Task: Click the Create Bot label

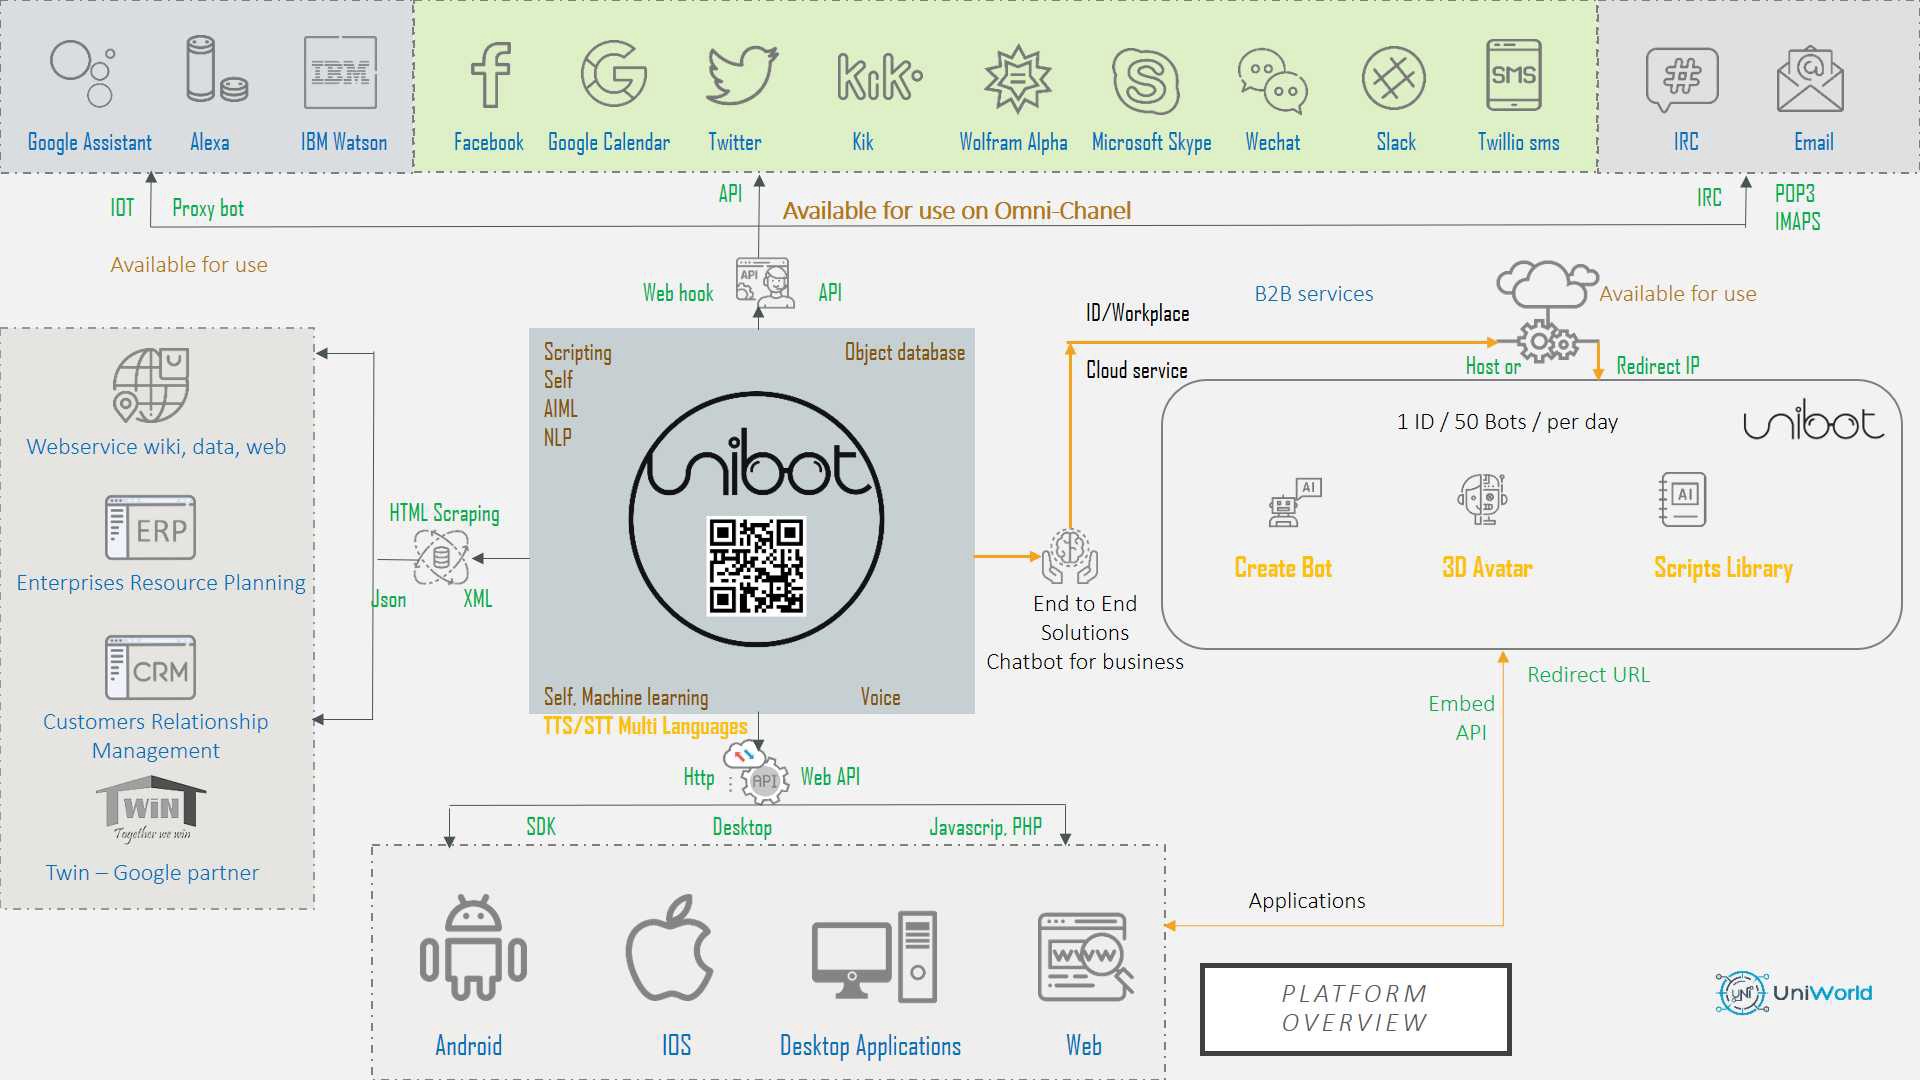Action: (x=1283, y=568)
